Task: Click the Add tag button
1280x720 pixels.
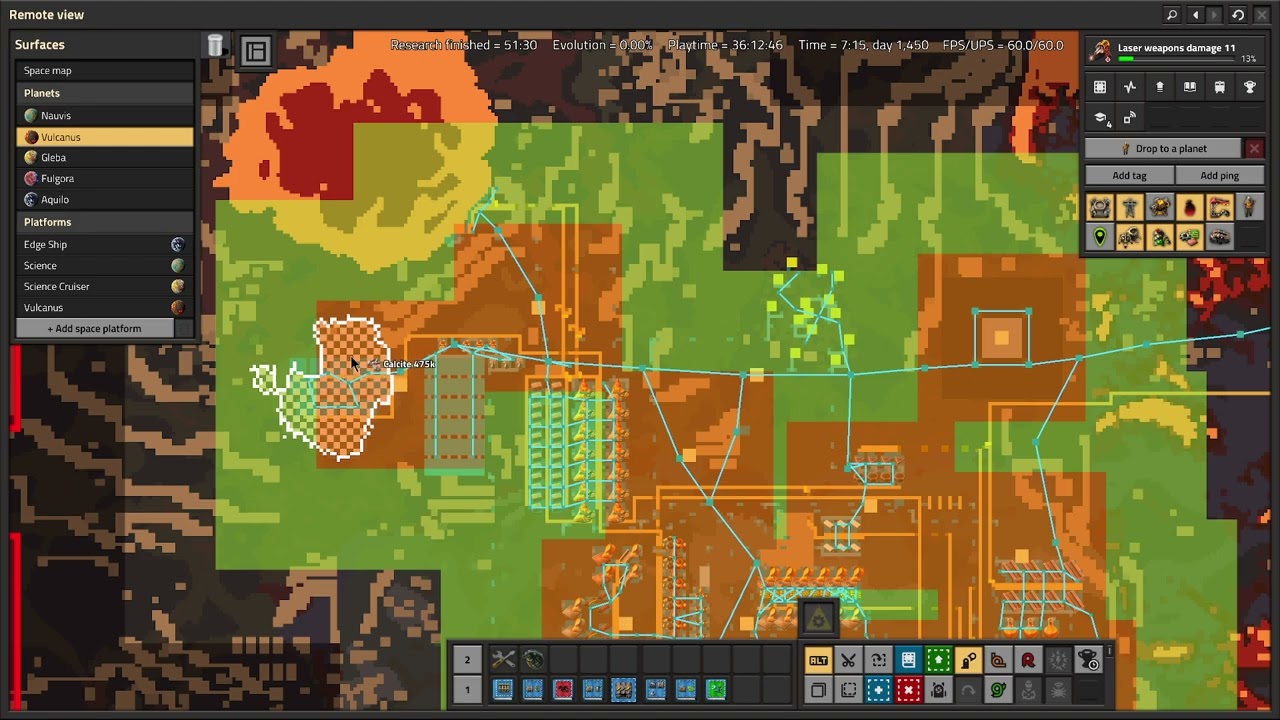Action: tap(1129, 176)
